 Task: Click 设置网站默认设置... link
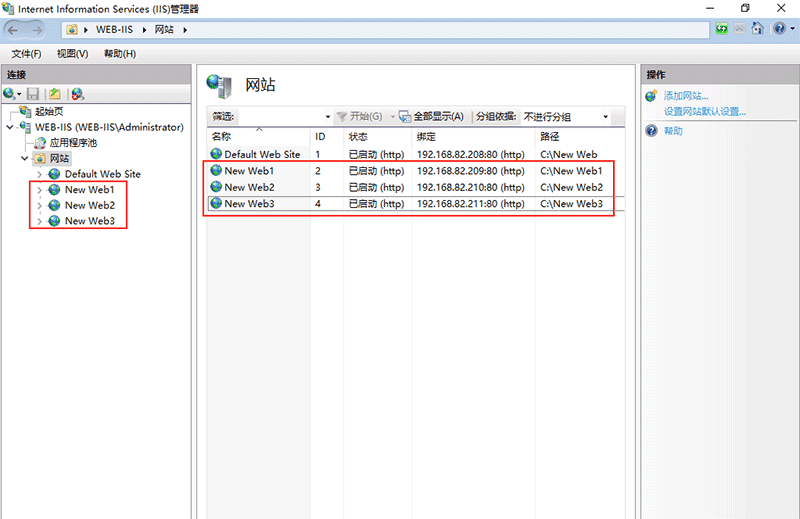705,112
